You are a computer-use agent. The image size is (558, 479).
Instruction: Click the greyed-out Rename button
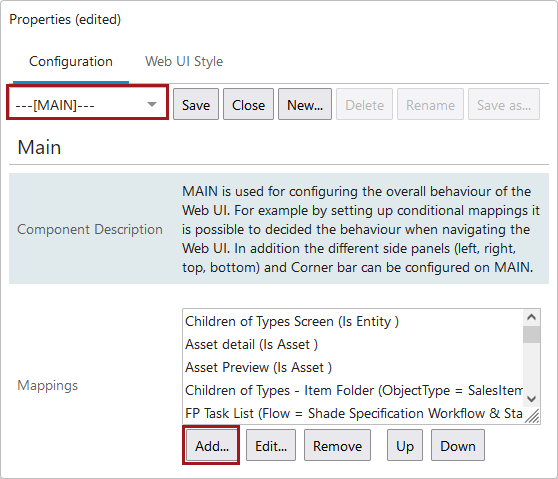[x=430, y=105]
